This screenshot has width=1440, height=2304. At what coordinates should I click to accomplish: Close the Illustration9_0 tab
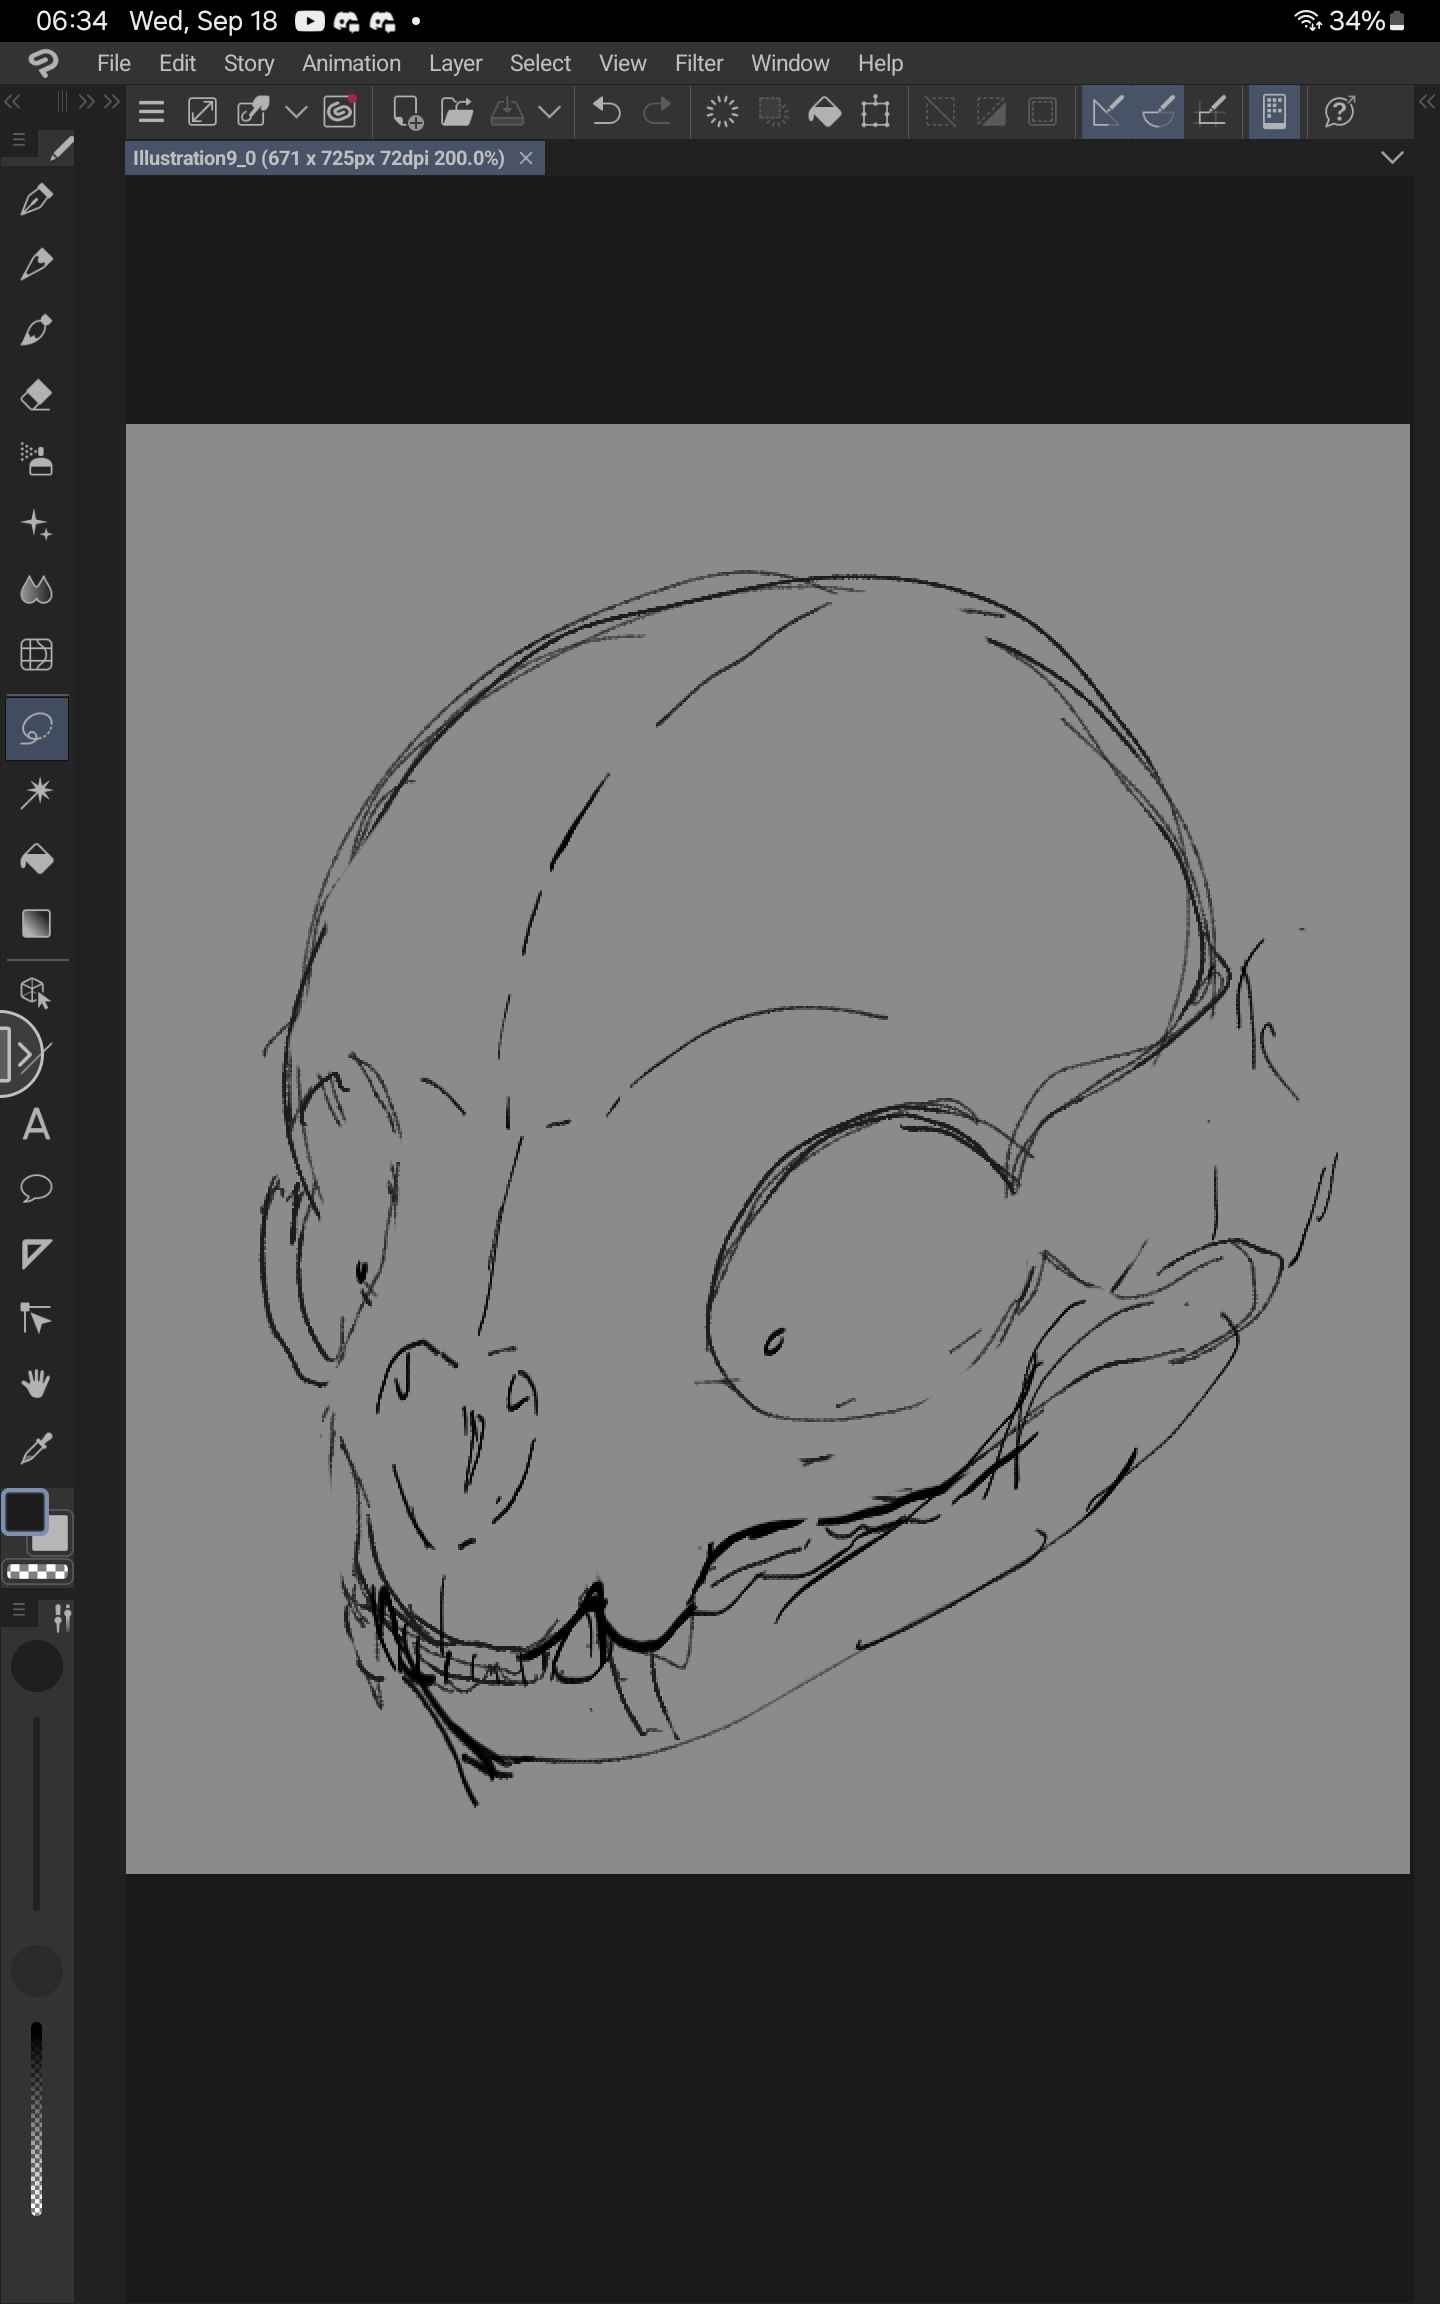[526, 158]
